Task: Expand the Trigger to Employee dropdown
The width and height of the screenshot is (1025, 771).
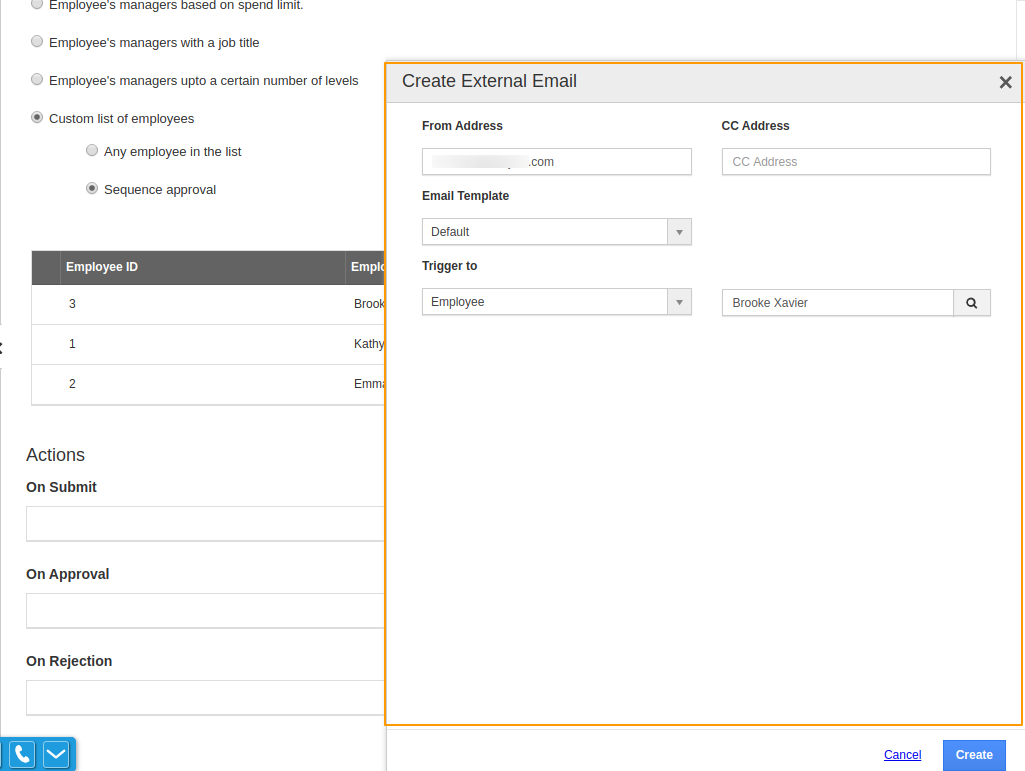Action: [556, 302]
